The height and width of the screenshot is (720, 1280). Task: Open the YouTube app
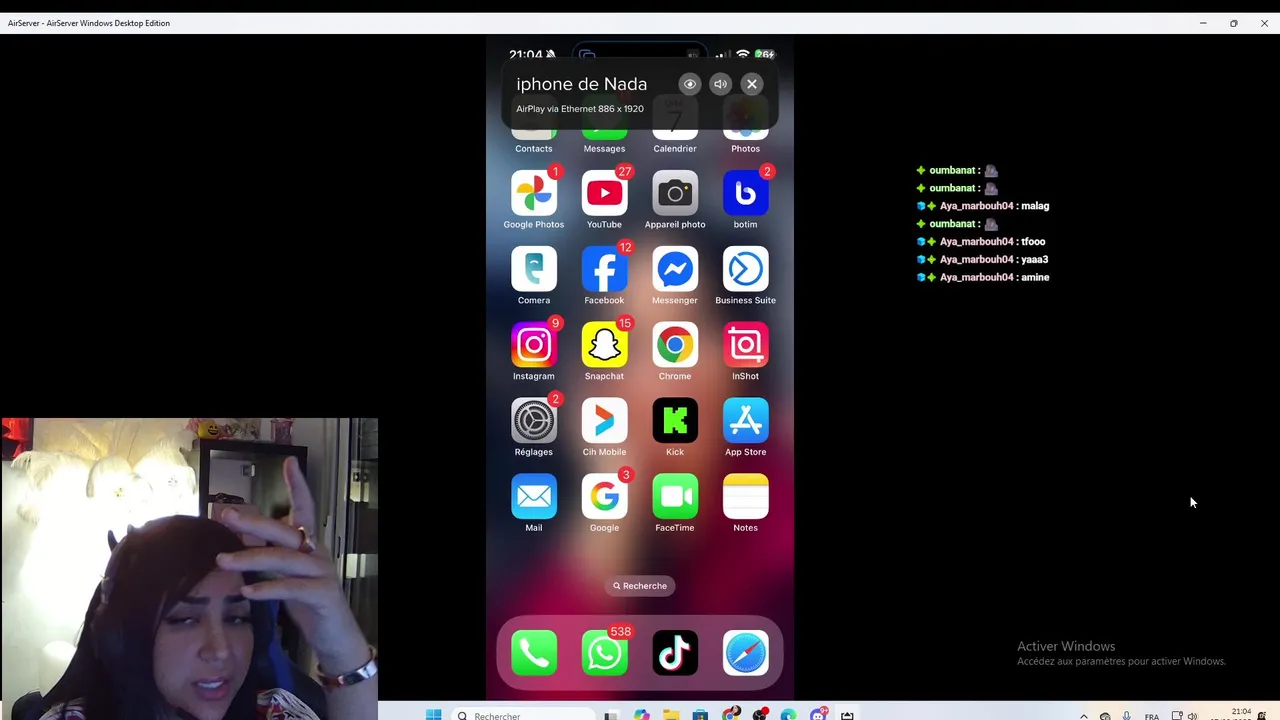click(x=604, y=193)
